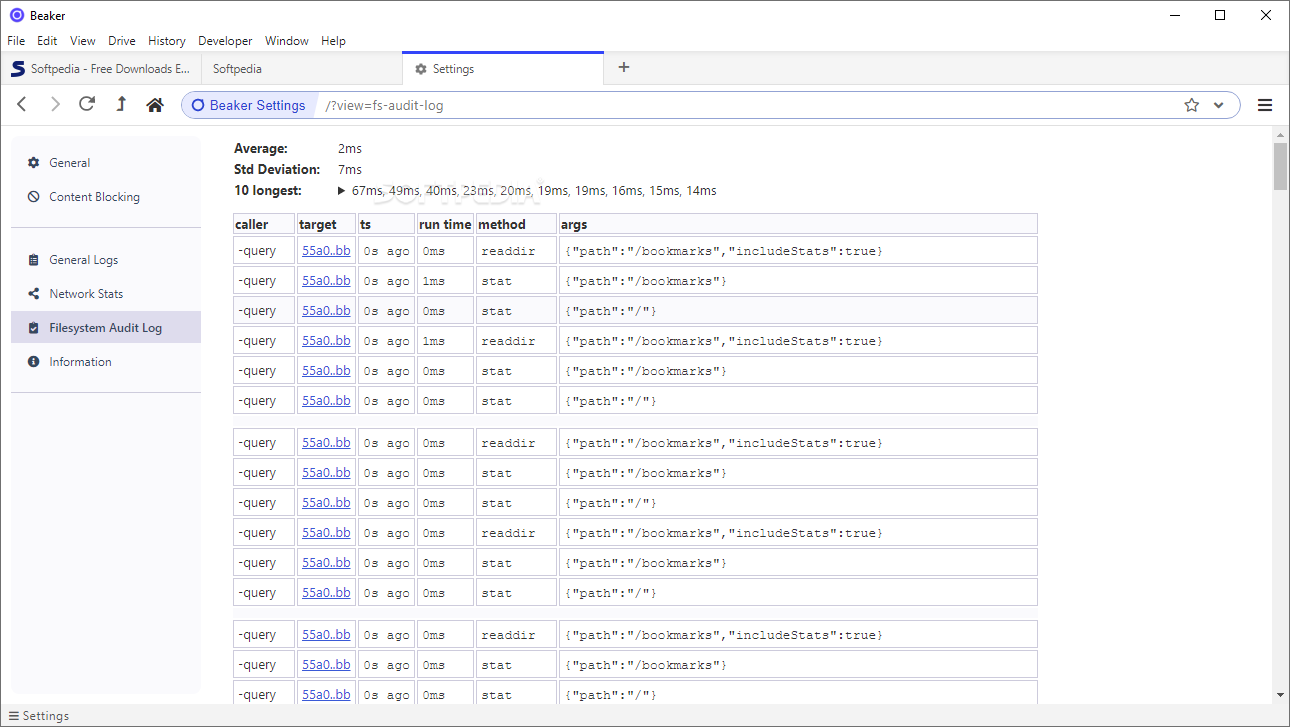Open the File menu
Image resolution: width=1290 pixels, height=727 pixels.
16,41
